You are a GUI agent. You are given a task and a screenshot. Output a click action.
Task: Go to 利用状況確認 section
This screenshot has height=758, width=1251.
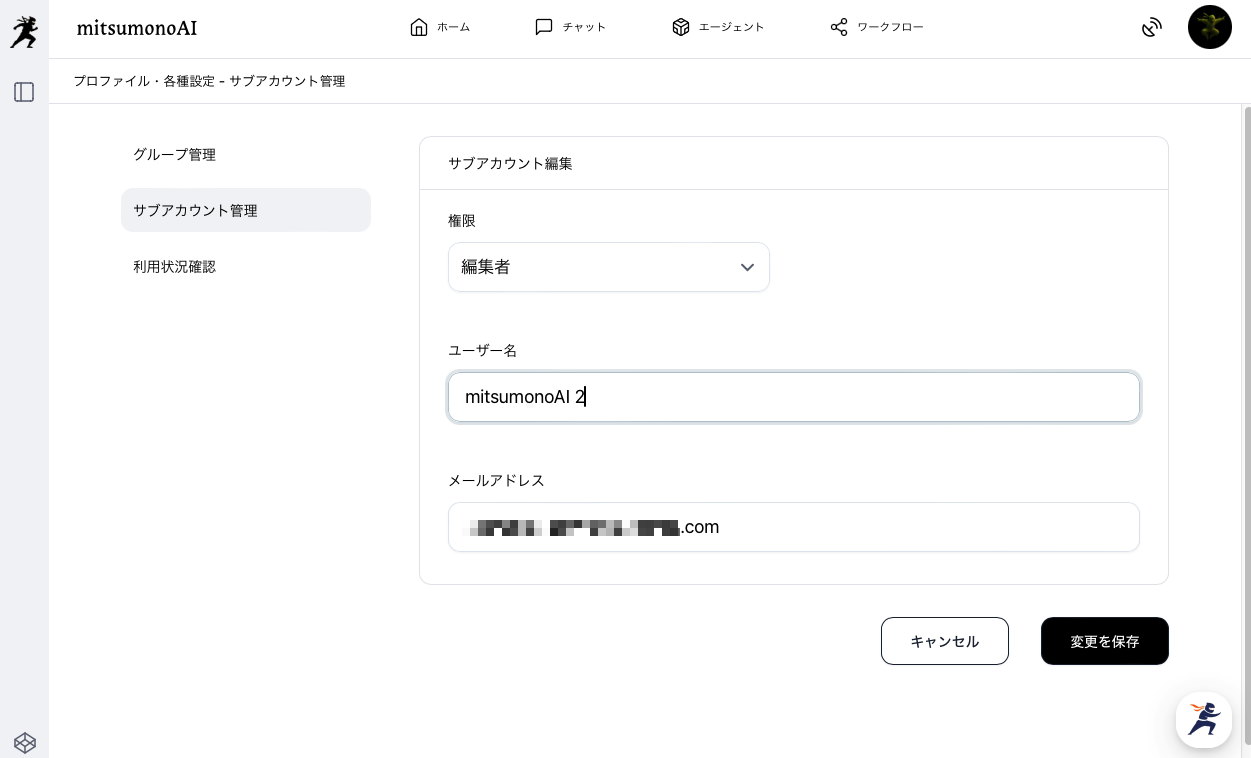tap(175, 267)
